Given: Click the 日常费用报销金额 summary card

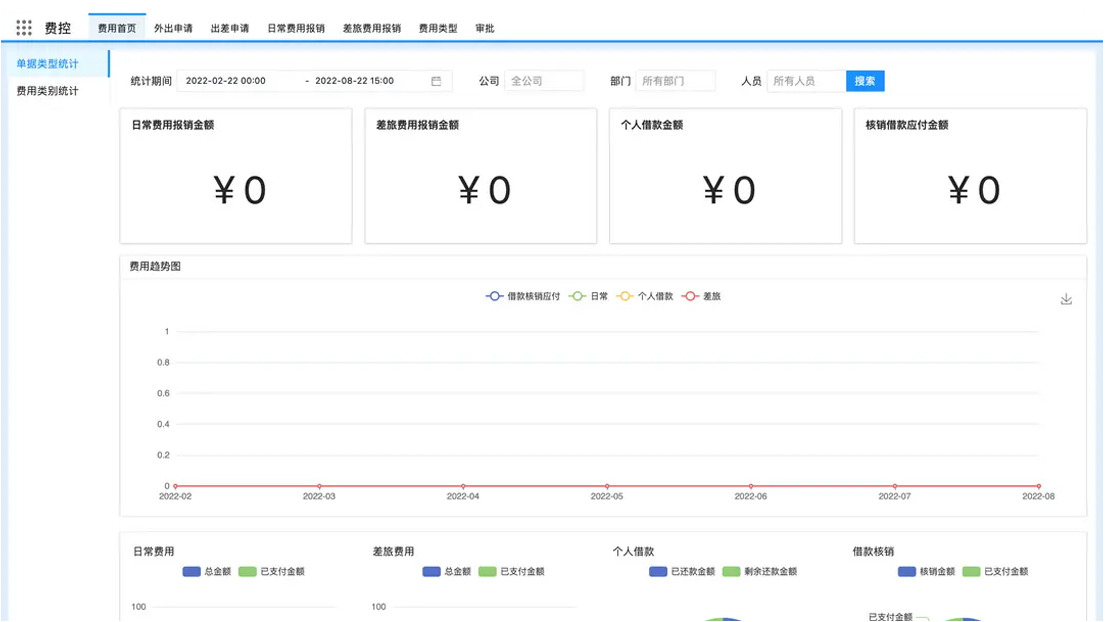Looking at the screenshot, I should (x=235, y=176).
